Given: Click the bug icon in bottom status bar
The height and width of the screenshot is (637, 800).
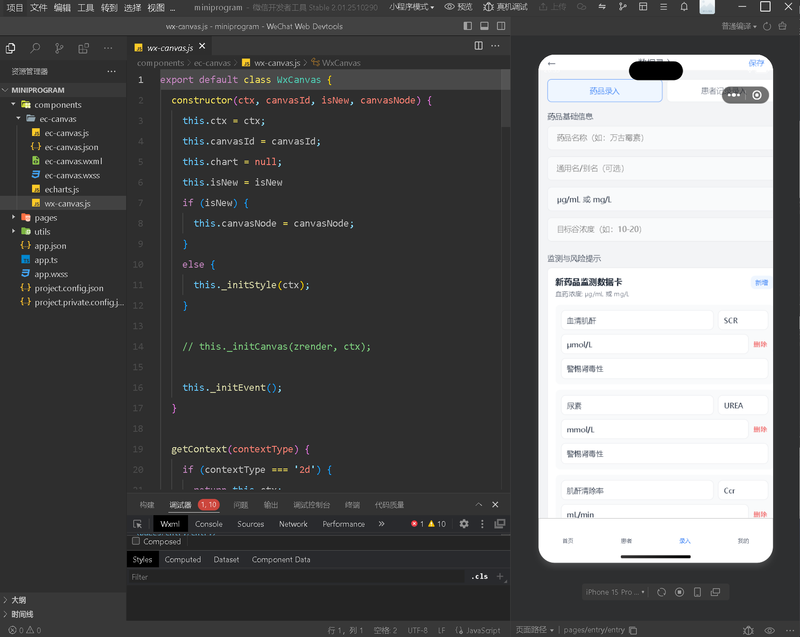Looking at the screenshot, I should 748,630.
